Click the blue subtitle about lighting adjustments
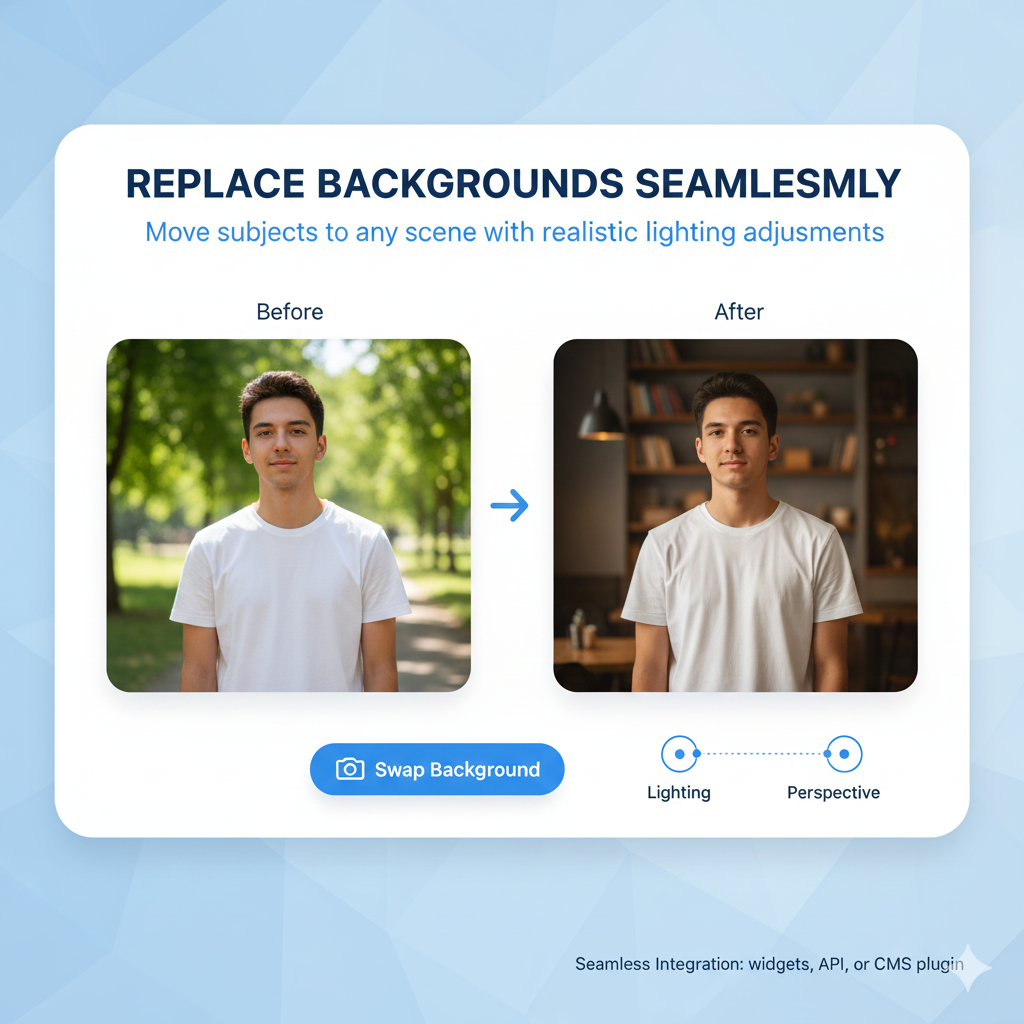This screenshot has width=1024, height=1024. coord(515,232)
